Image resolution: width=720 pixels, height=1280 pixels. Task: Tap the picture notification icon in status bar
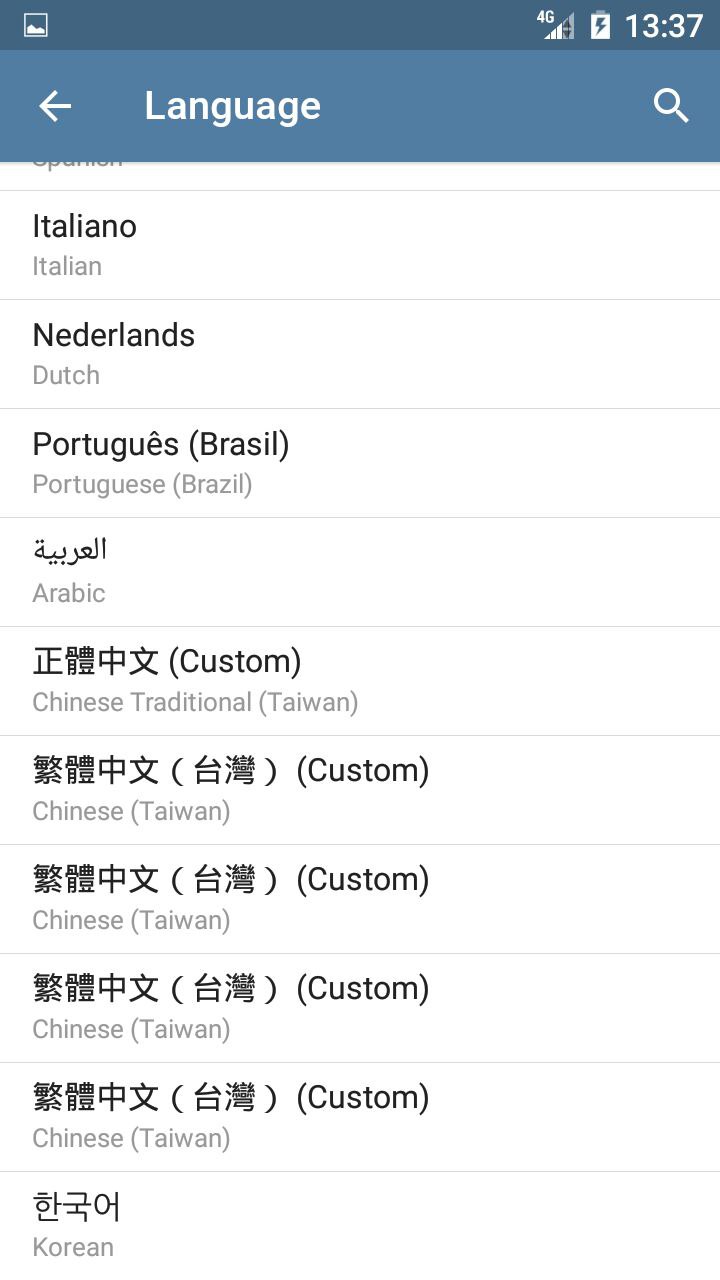(x=36, y=26)
